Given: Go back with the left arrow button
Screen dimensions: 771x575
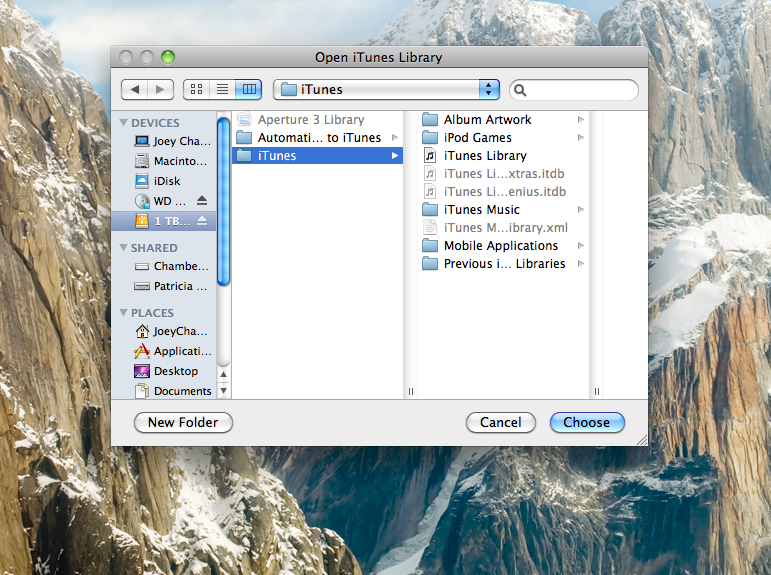Looking at the screenshot, I should click(135, 90).
